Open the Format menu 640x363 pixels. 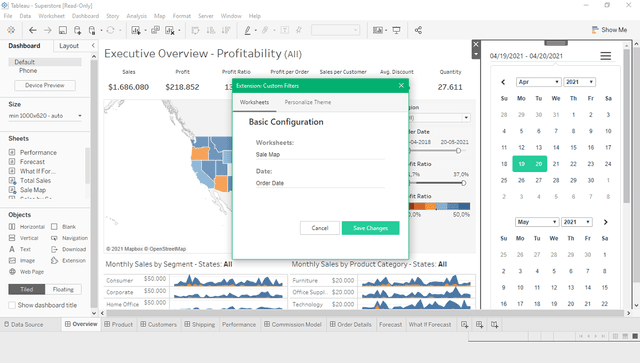[x=182, y=16]
